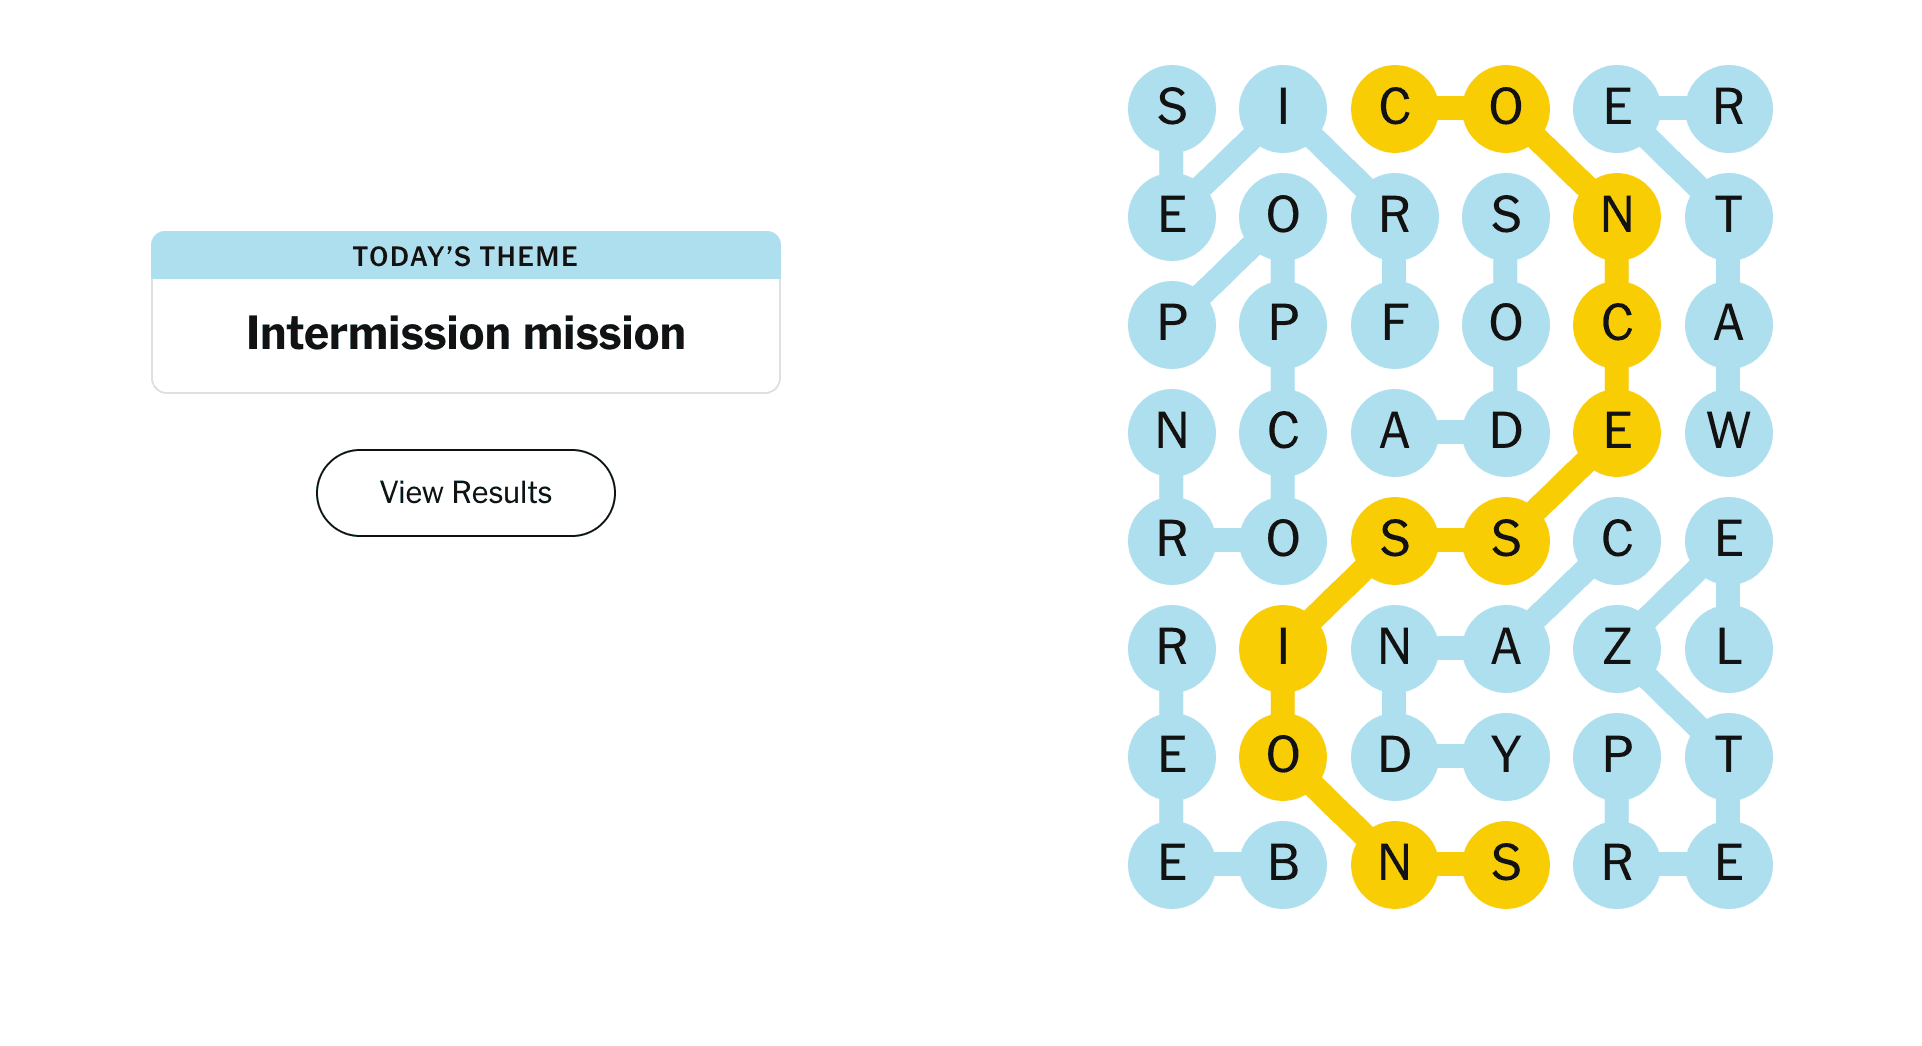
Task: Click the letter Y tile
Action: pos(1505,756)
